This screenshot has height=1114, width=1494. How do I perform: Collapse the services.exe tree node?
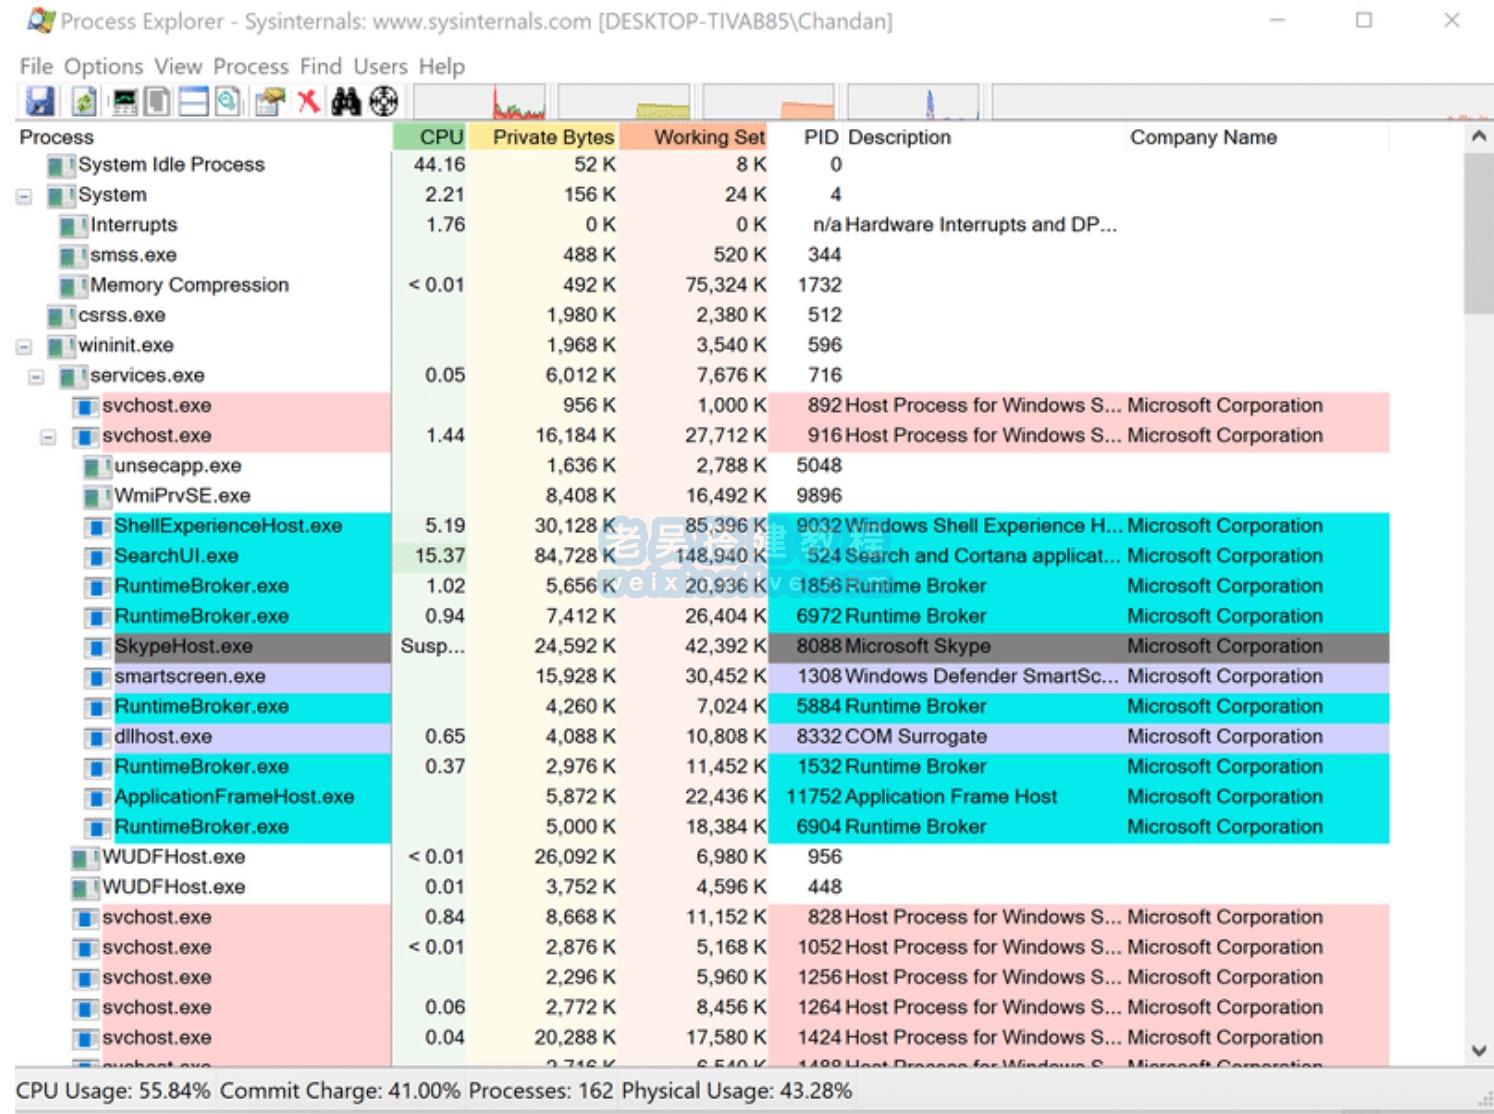[36, 377]
